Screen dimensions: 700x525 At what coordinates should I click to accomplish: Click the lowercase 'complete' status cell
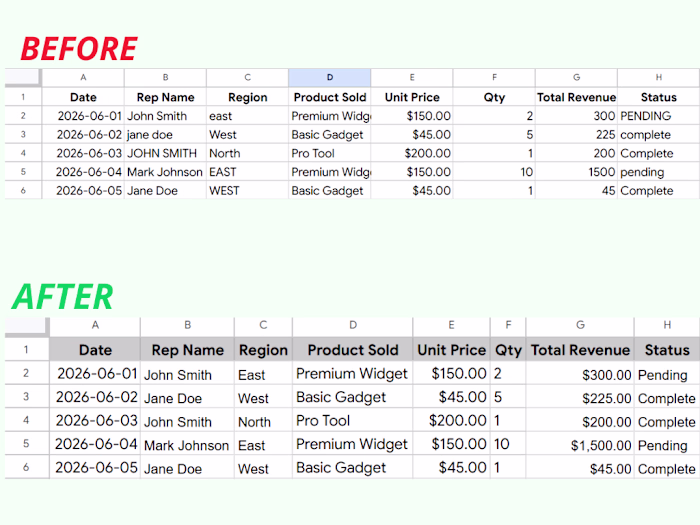coord(659,134)
